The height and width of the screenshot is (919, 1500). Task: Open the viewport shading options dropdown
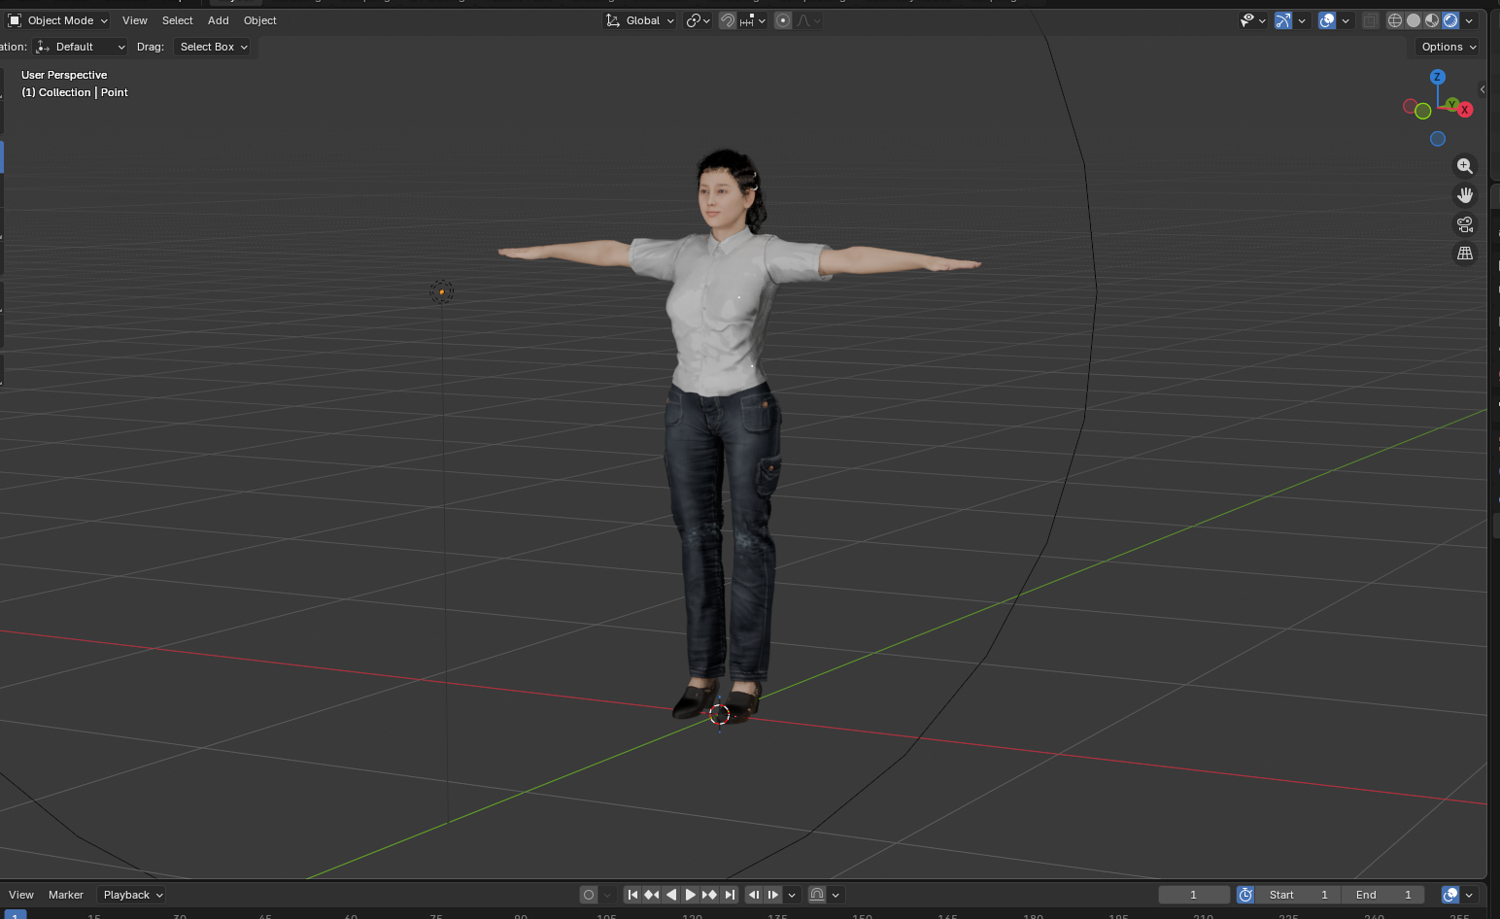pos(1469,20)
